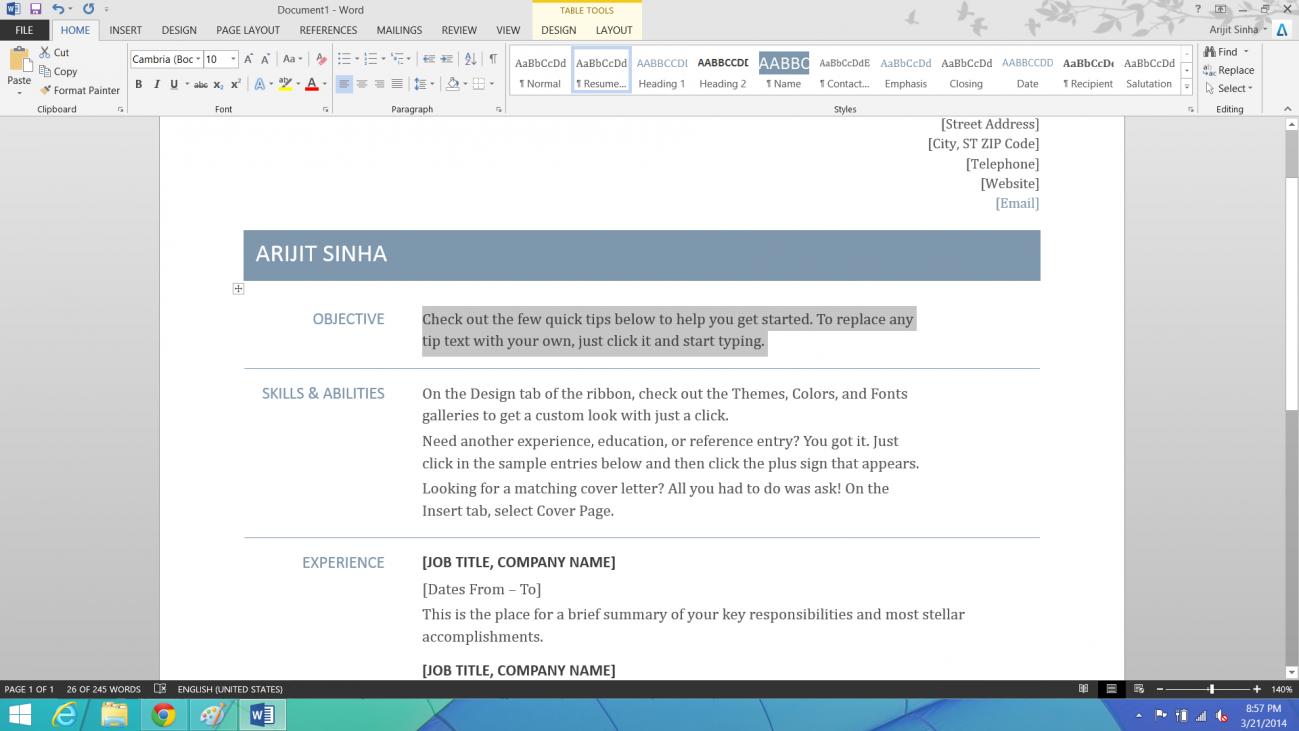This screenshot has height=731, width=1299.
Task: Toggle Italic formatting
Action: pyautogui.click(x=156, y=84)
